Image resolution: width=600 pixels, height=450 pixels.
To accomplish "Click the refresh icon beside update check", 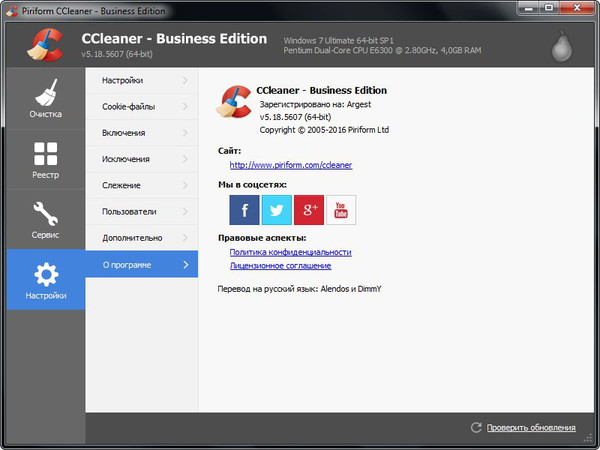I will 476,427.
